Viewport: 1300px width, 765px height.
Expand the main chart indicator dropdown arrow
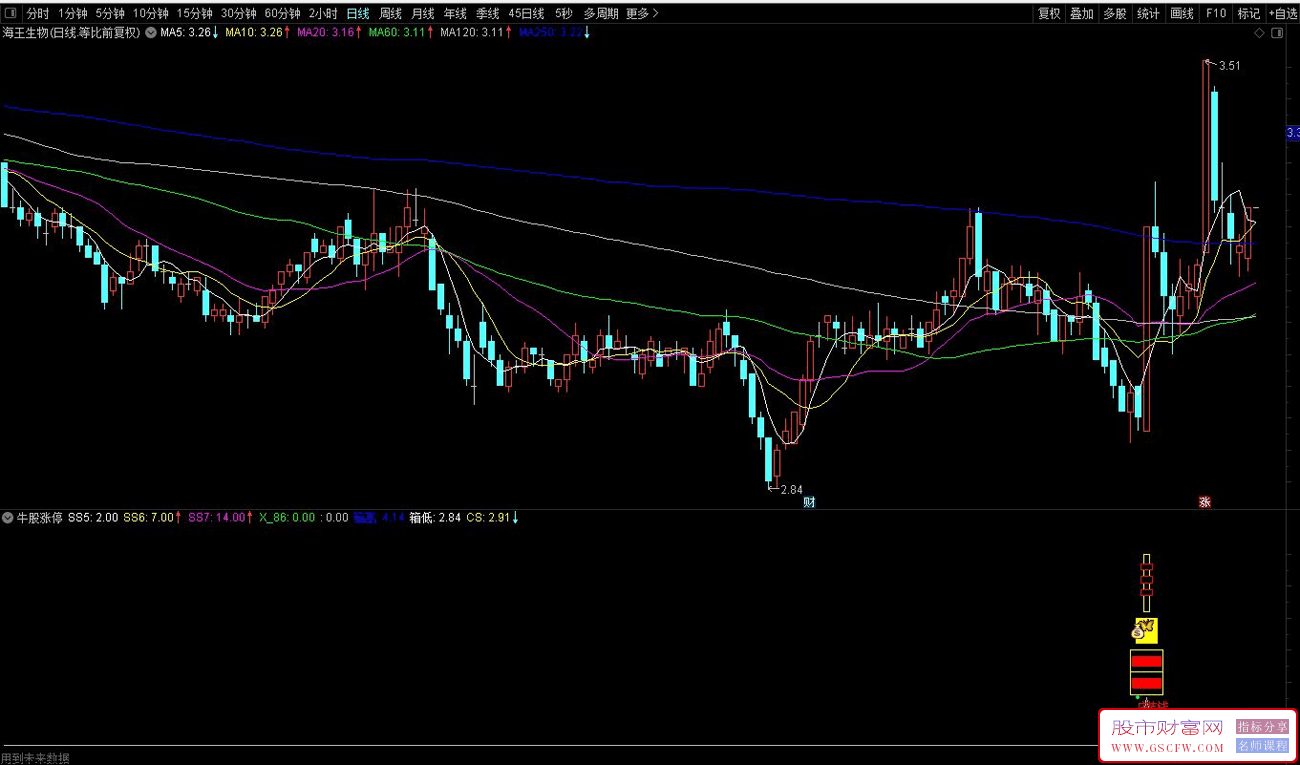[x=151, y=33]
